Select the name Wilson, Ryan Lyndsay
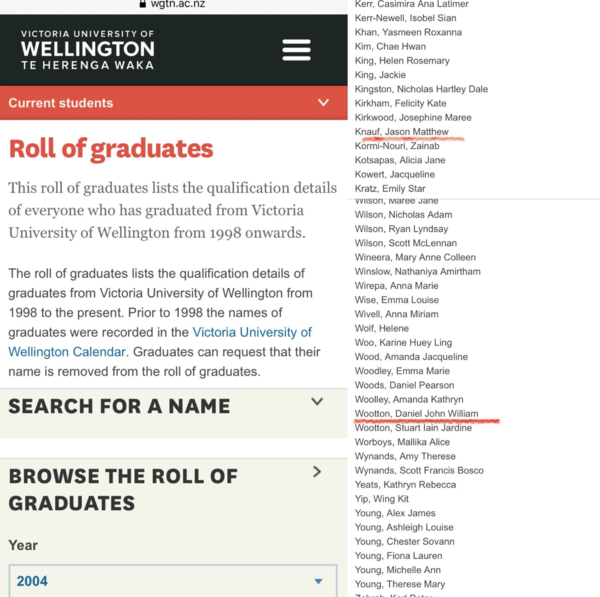This screenshot has height=597, width=600. (401, 228)
